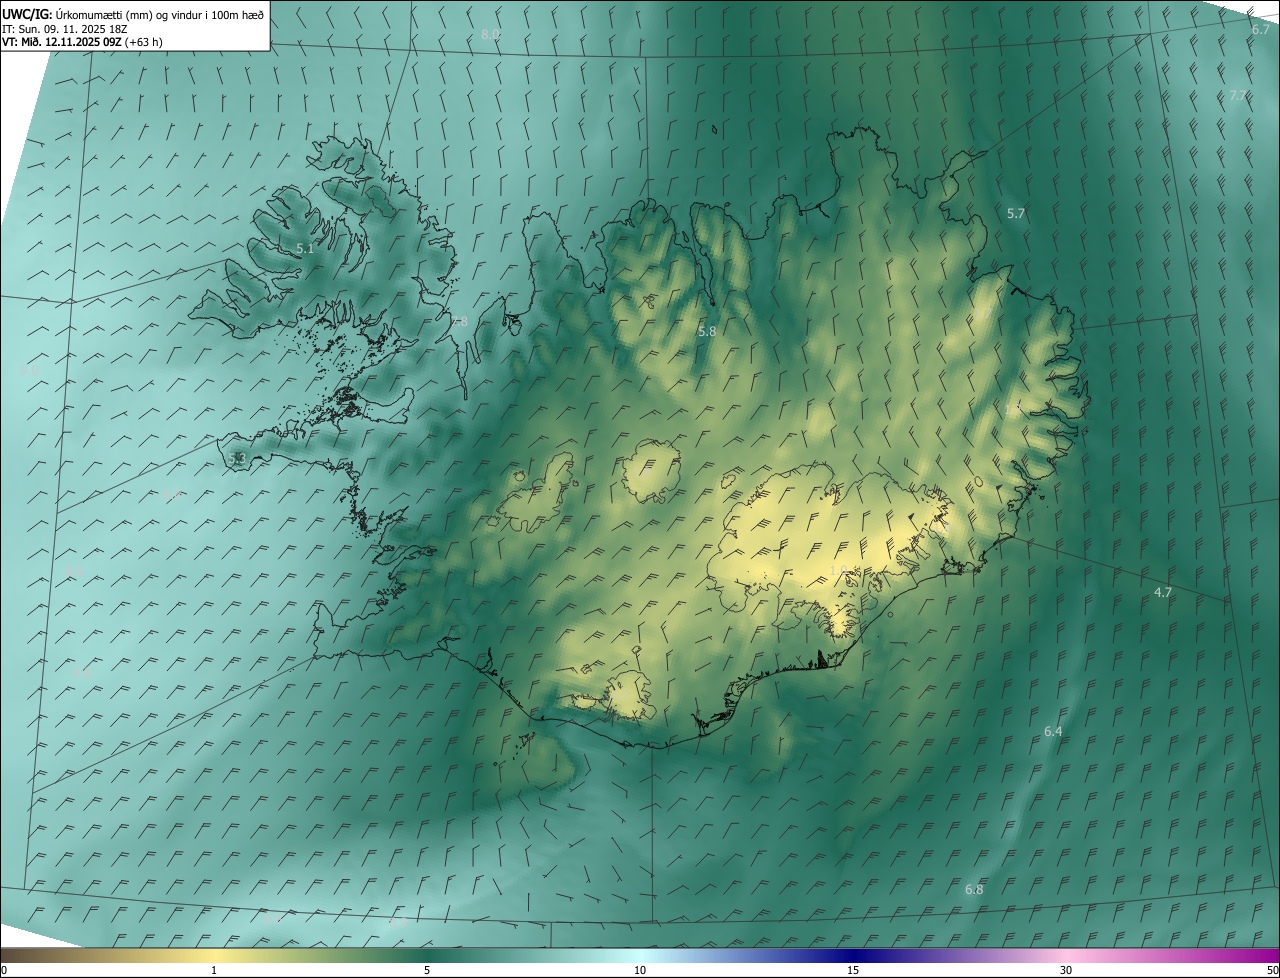The height and width of the screenshot is (978, 1280).
Task: Click the 15 tick label on the color scale
Action: point(853,971)
